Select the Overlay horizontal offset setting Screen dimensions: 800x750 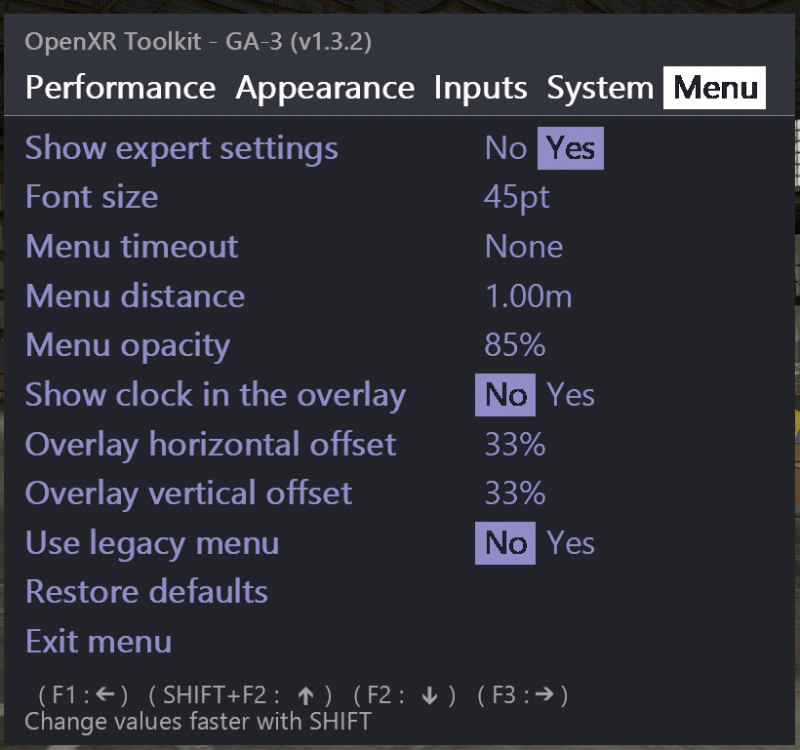click(210, 444)
